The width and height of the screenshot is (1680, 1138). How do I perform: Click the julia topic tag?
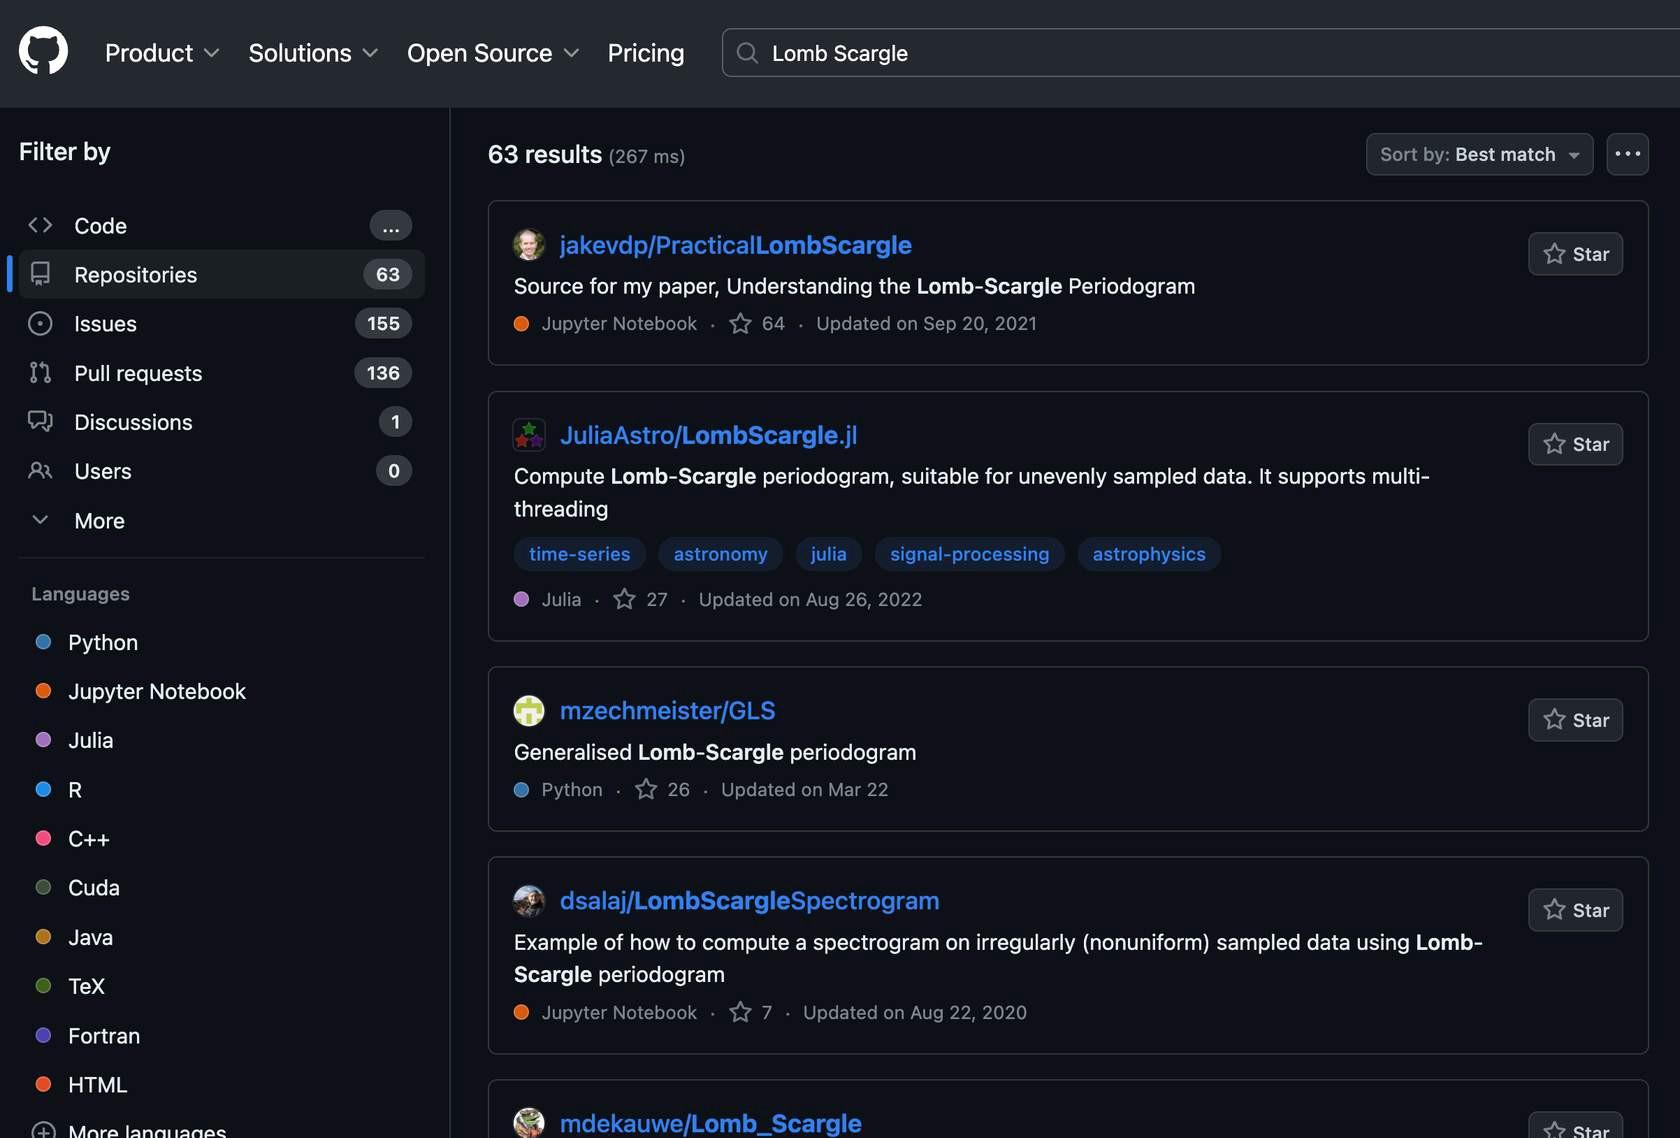click(828, 554)
